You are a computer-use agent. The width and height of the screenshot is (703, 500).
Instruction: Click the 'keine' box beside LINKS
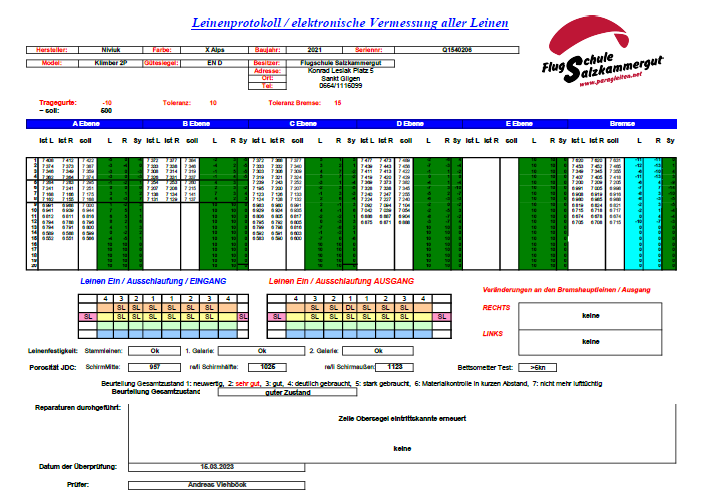point(590,342)
